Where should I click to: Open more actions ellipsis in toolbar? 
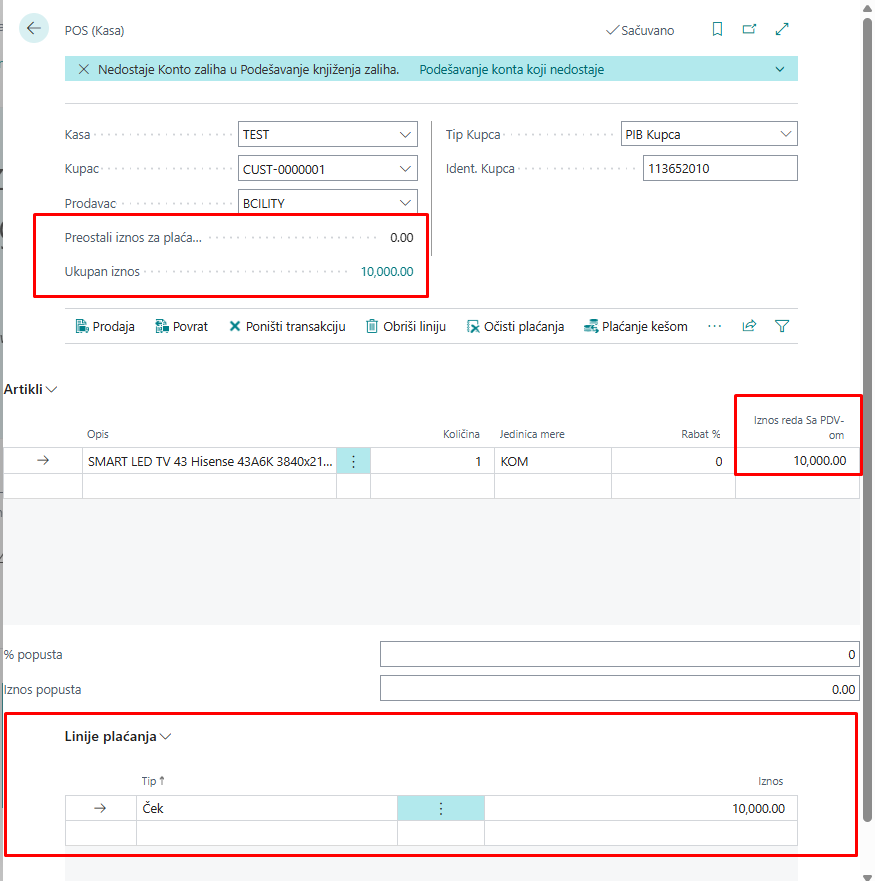click(714, 326)
